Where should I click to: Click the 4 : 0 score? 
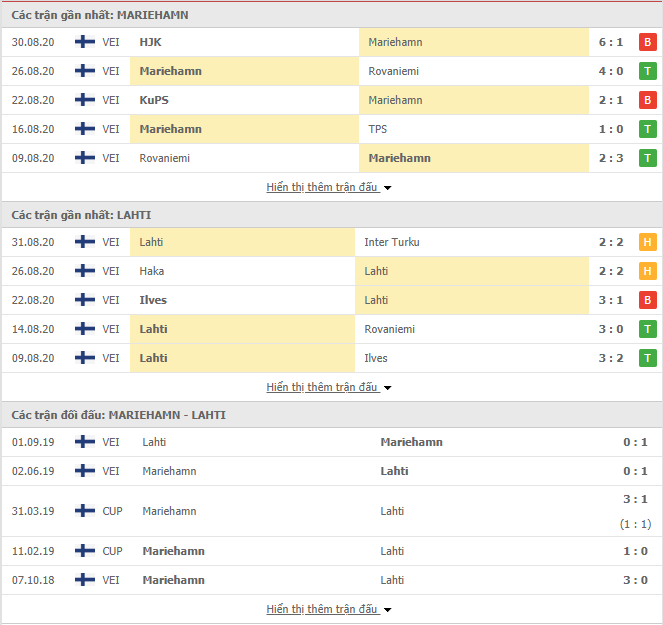click(x=611, y=71)
